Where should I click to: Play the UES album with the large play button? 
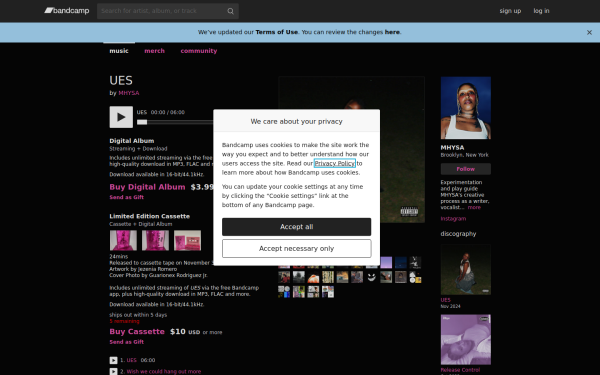point(121,117)
